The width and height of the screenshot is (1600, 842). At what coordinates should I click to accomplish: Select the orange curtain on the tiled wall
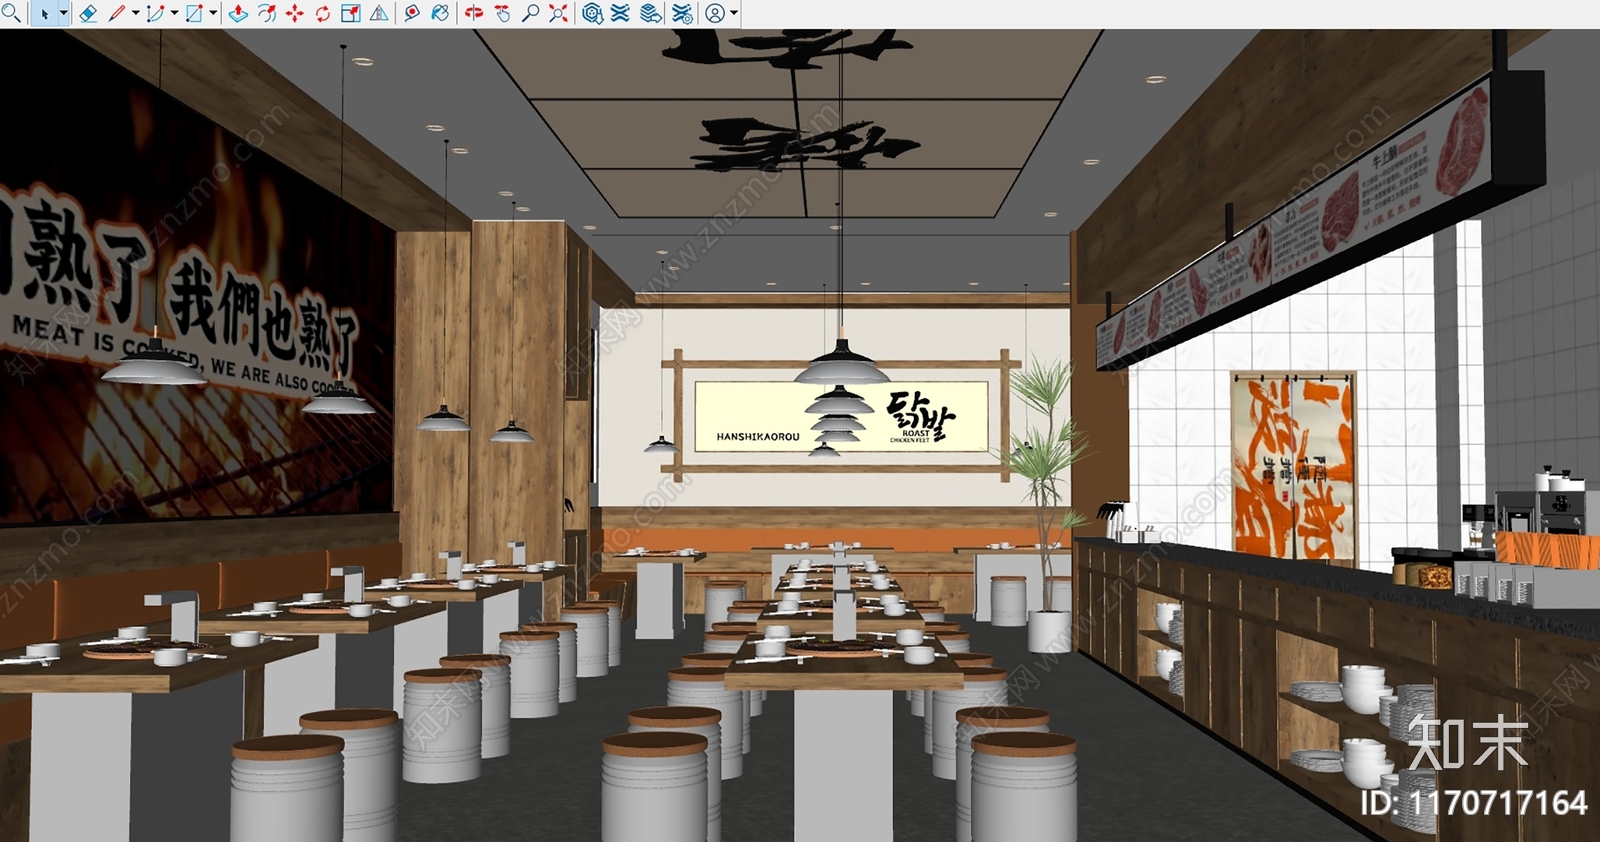pos(1294,469)
